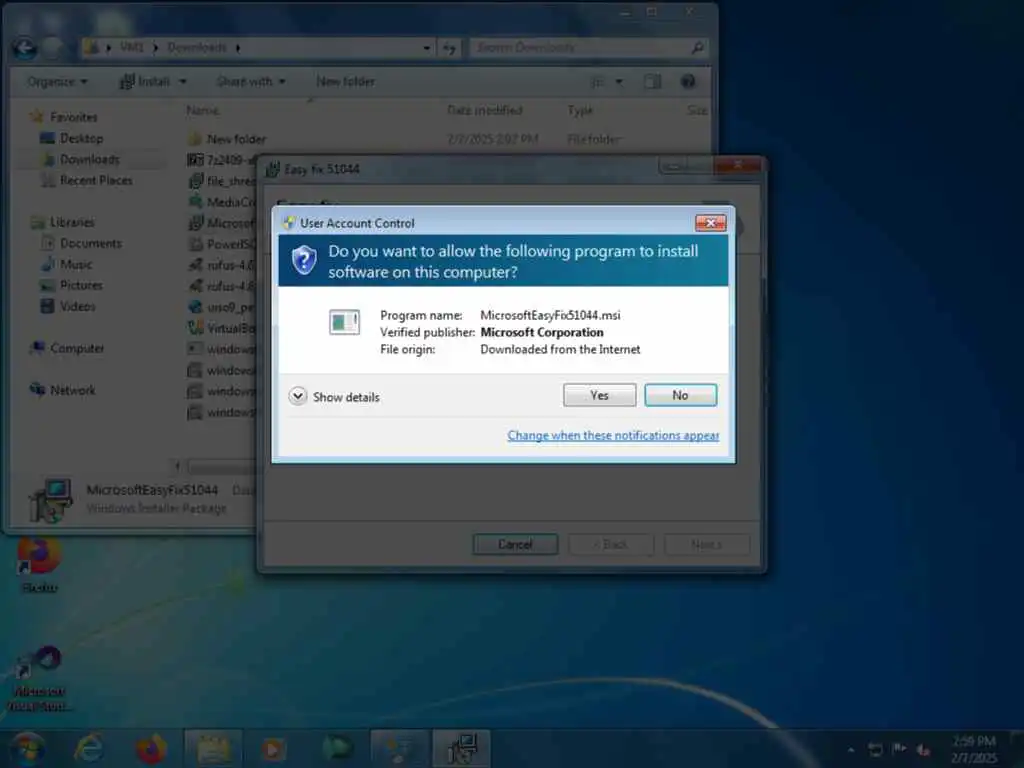This screenshot has width=1024, height=768.
Task: Open the view options dropdown arrow in Explorer
Action: (x=619, y=82)
